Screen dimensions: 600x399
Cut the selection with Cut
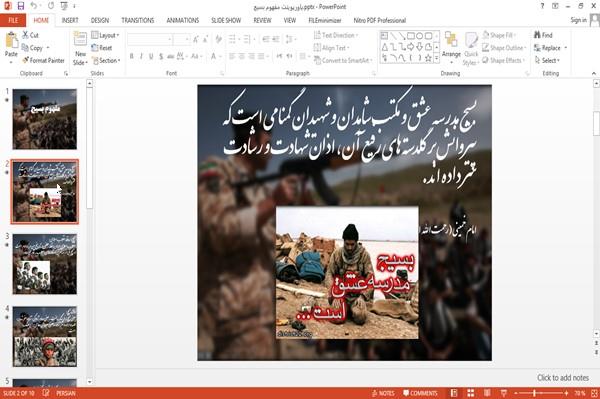pyautogui.click(x=30, y=35)
